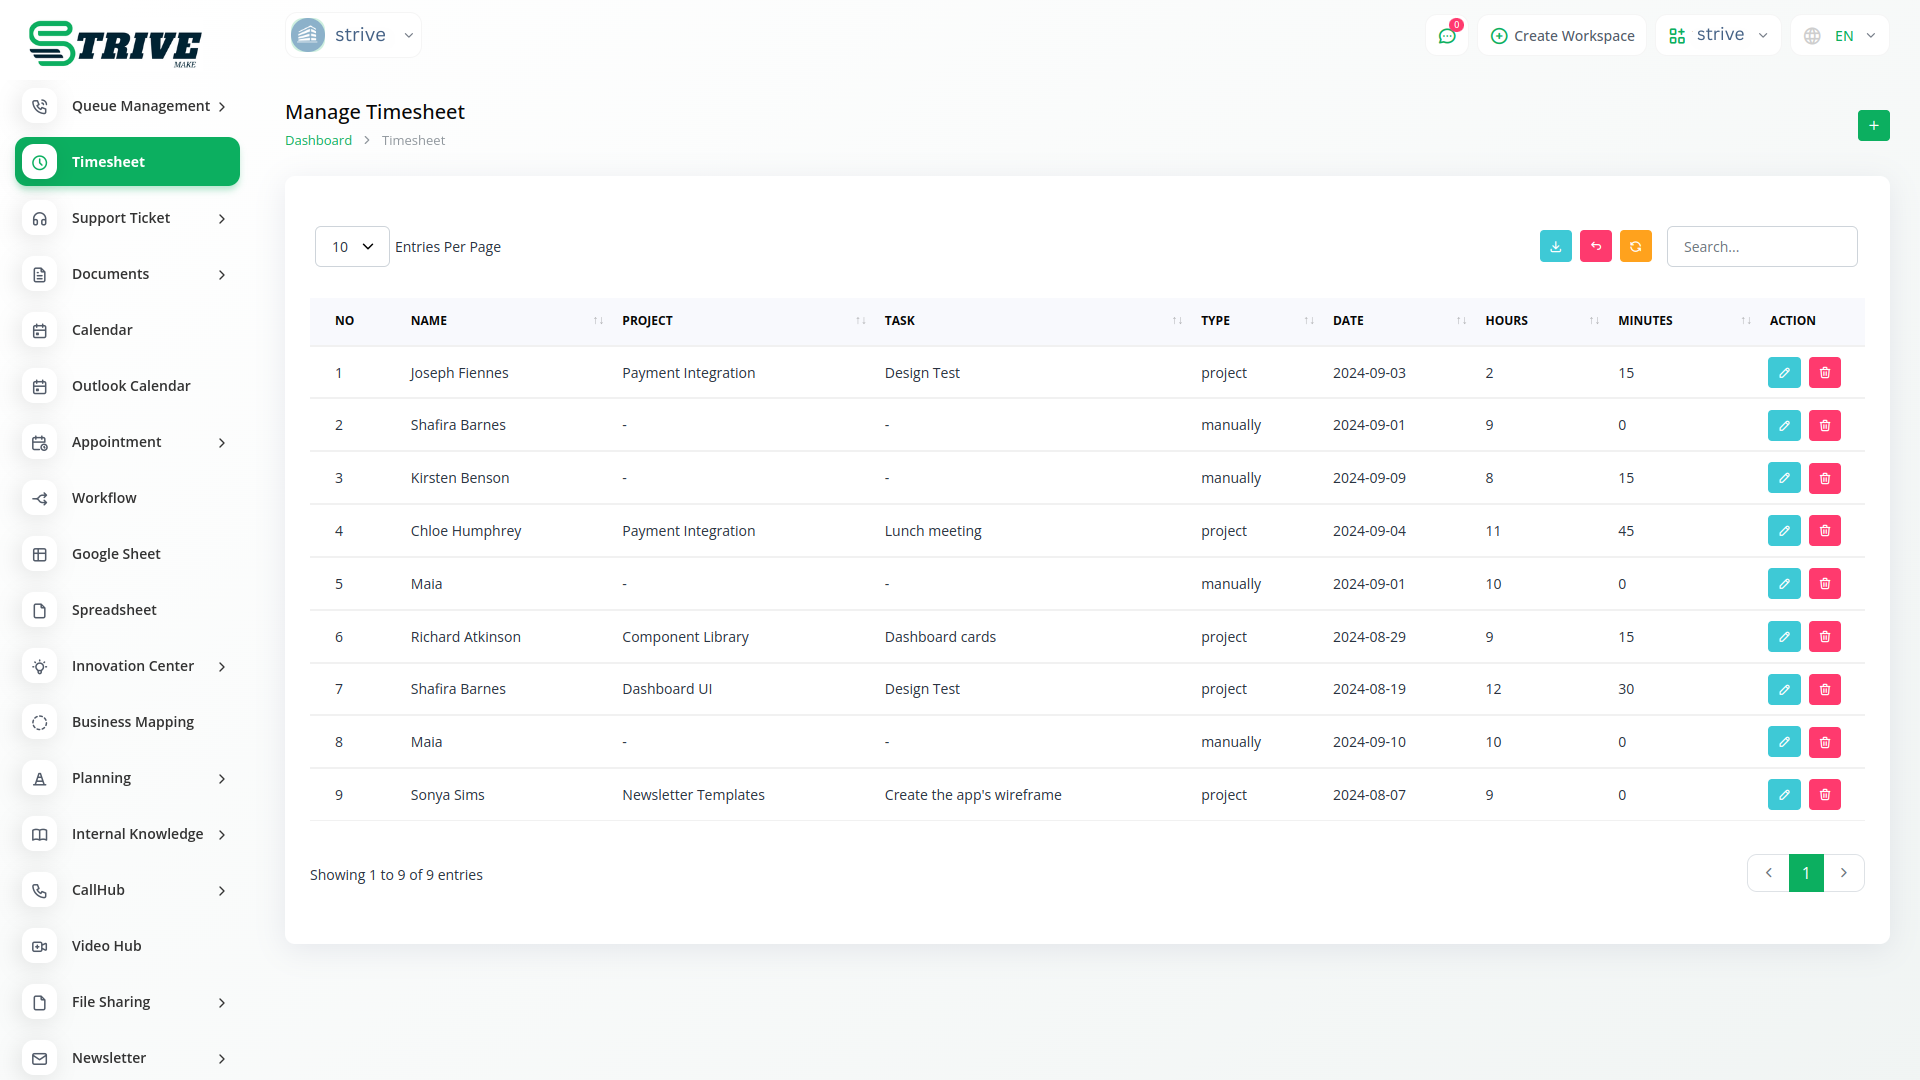Click the blue export download icon

[x=1555, y=246]
